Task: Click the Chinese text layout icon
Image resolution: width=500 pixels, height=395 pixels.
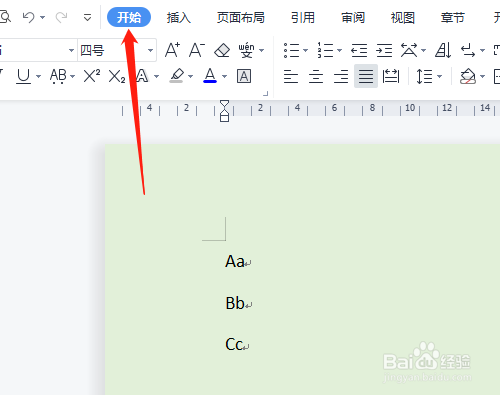Action: (x=409, y=50)
